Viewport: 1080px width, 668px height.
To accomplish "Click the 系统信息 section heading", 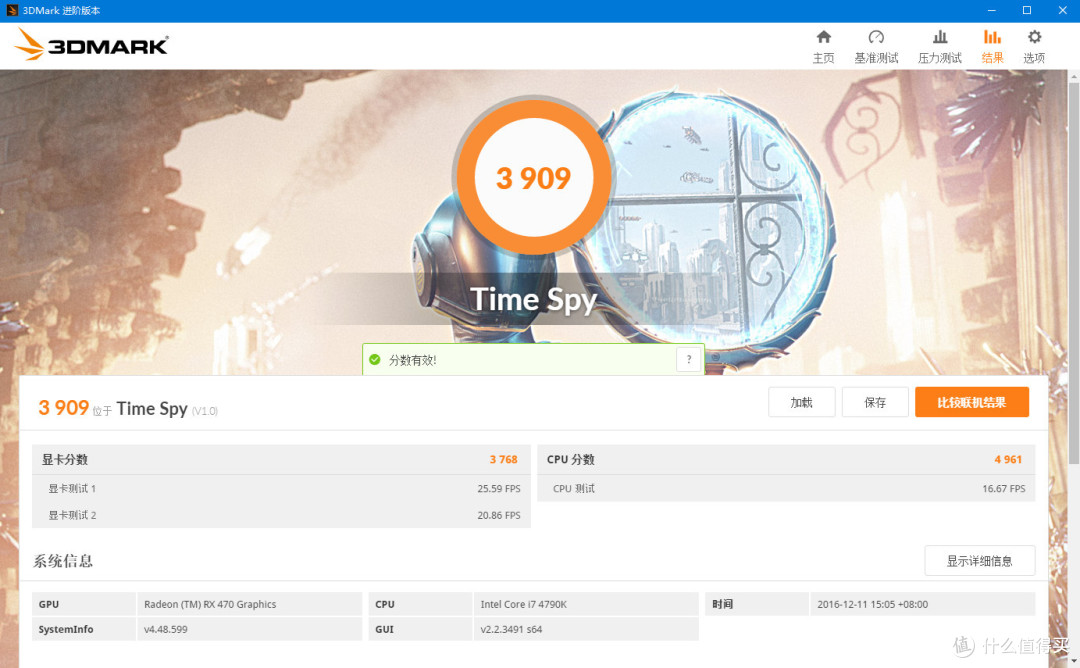I will point(63,561).
